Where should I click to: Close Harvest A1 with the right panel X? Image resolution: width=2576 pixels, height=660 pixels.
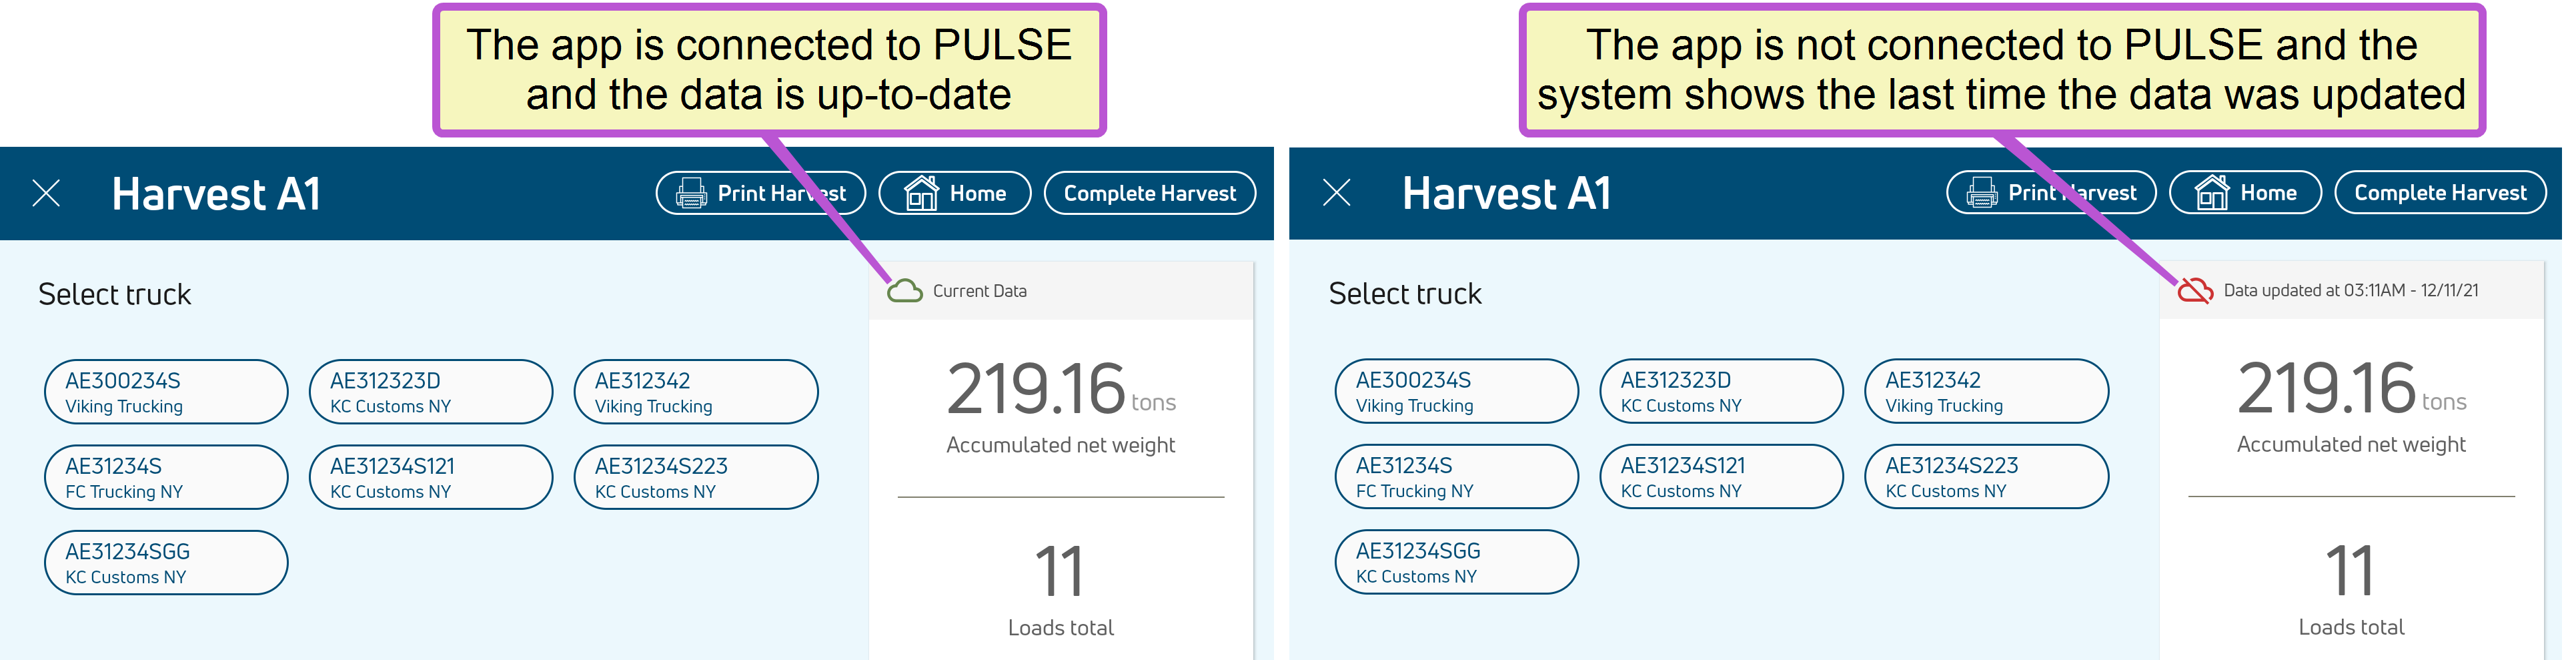click(x=1336, y=192)
